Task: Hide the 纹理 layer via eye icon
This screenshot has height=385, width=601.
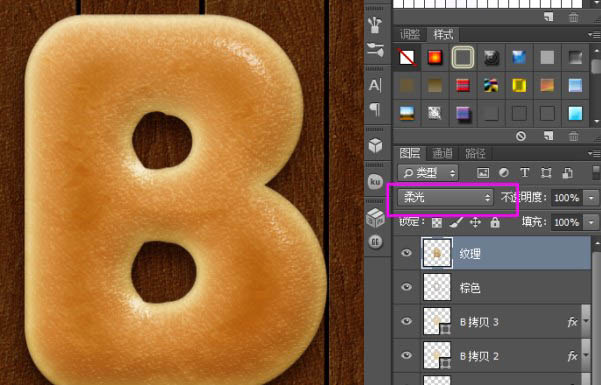Action: 406,253
